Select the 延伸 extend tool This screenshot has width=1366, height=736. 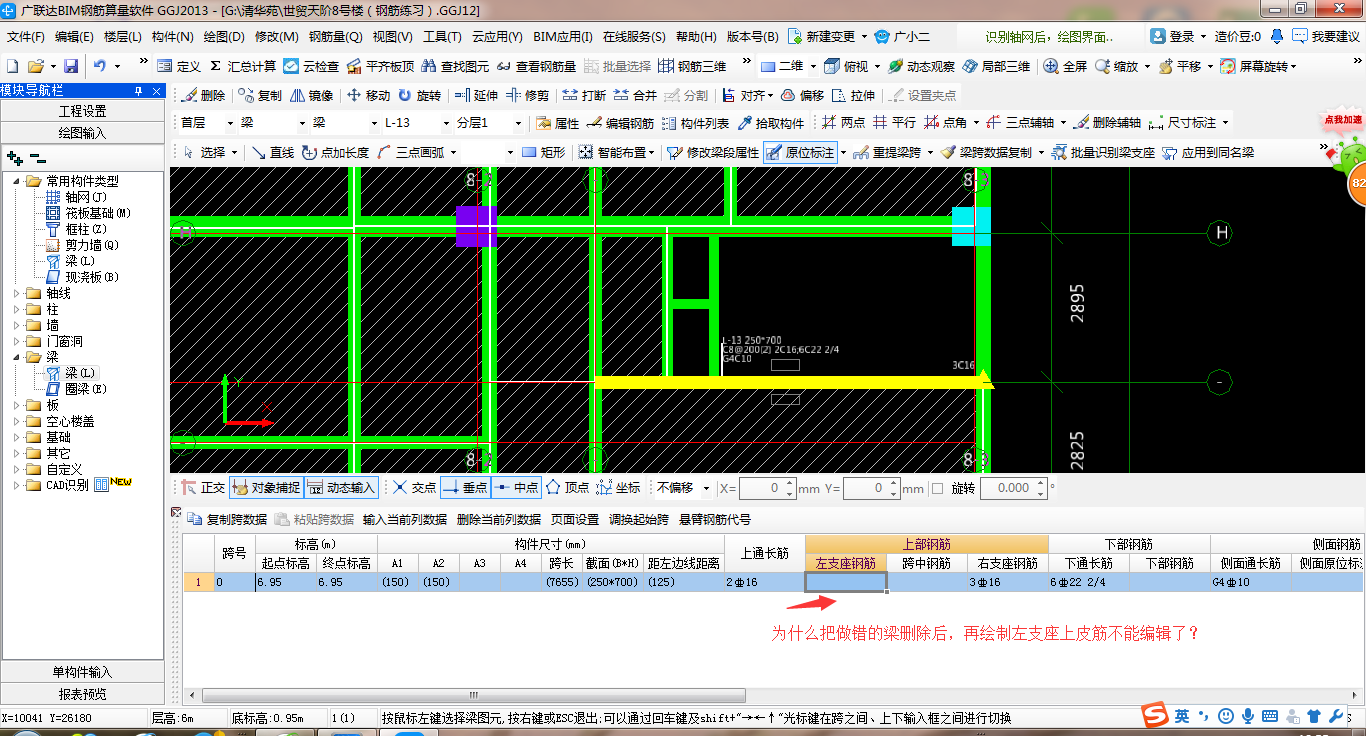pos(475,96)
